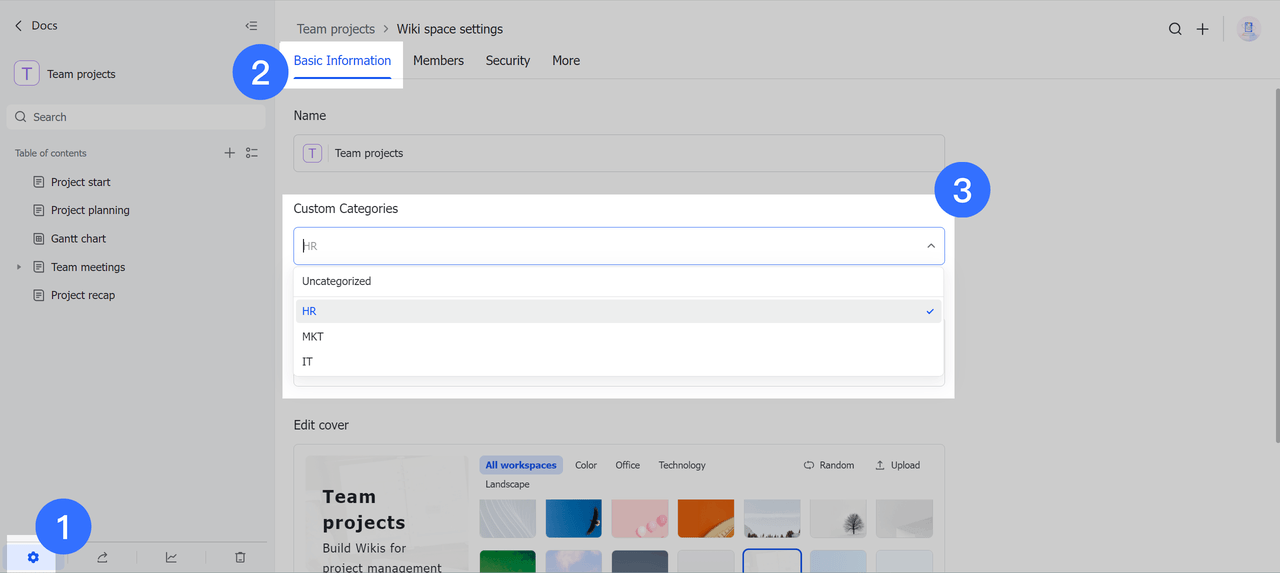Click the T icon inside the Name field

pos(313,153)
